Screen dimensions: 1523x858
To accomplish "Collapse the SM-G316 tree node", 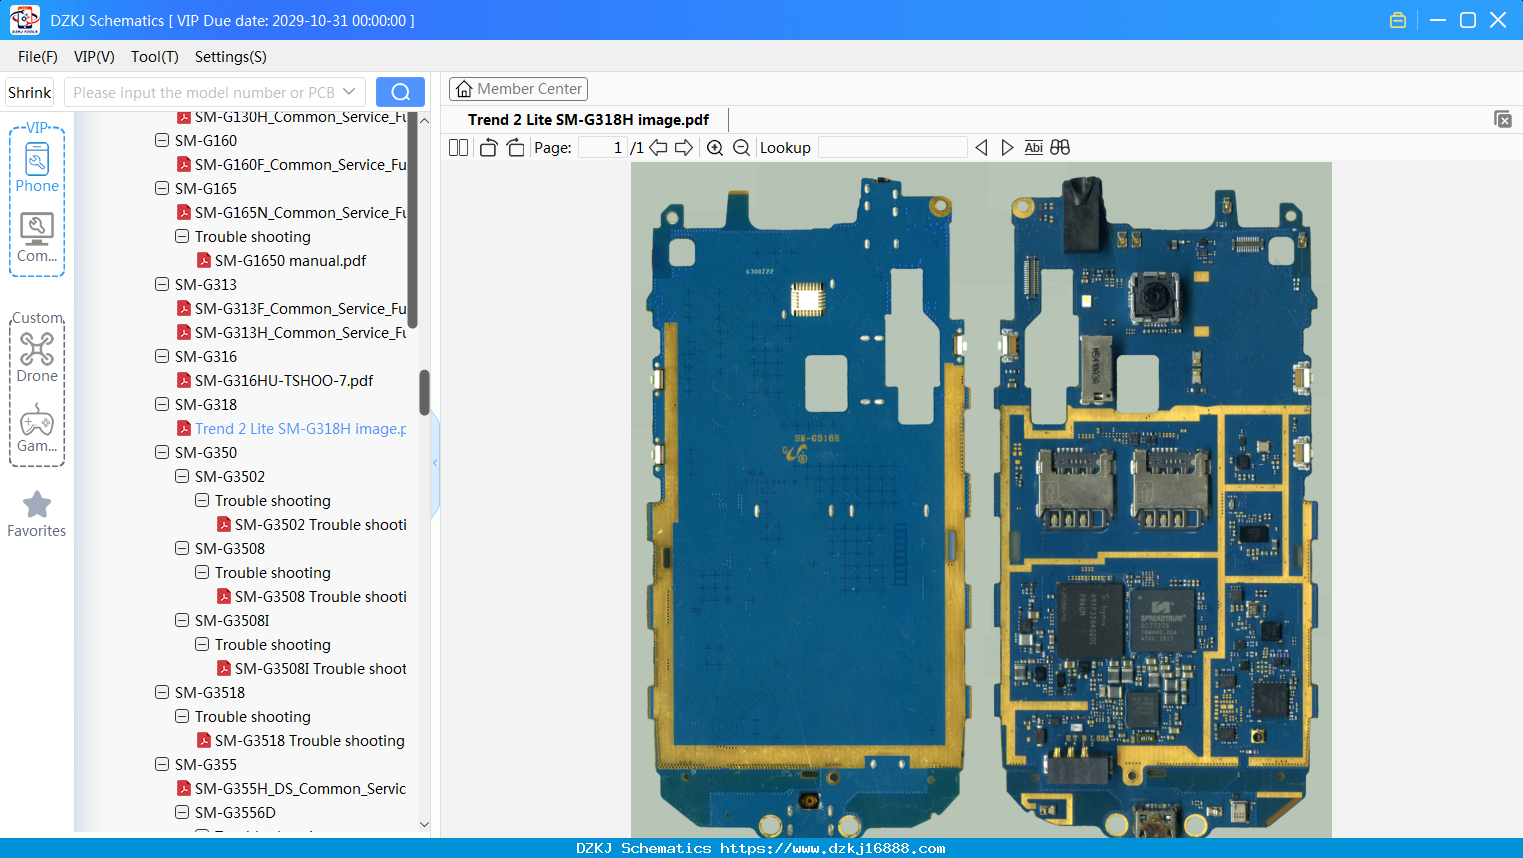I will pyautogui.click(x=162, y=356).
